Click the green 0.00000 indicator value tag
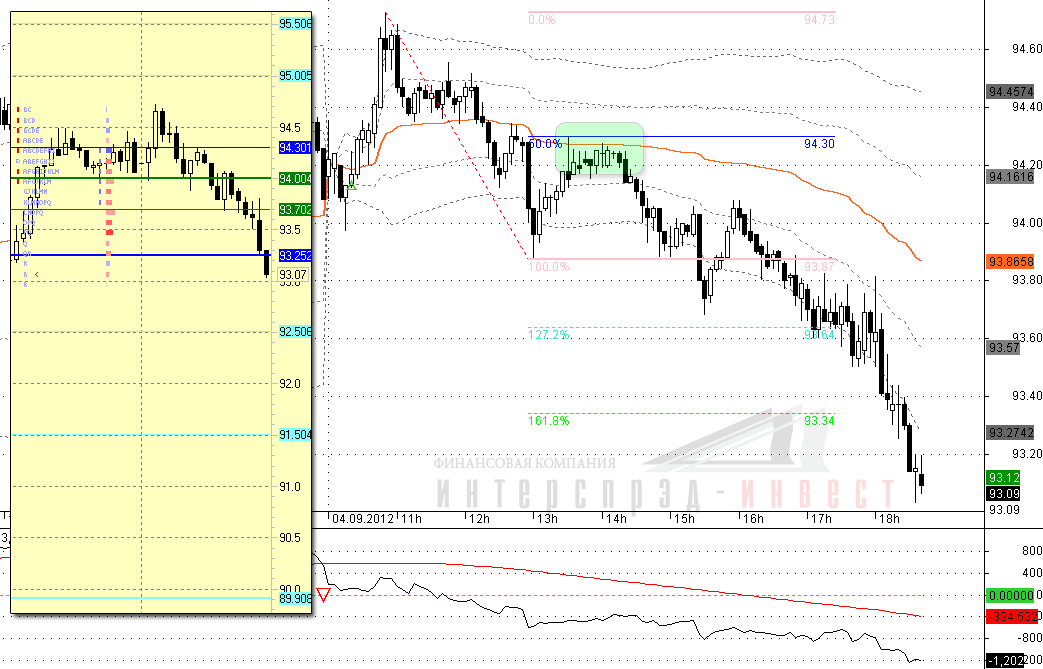The height and width of the screenshot is (669, 1043). coord(1010,596)
